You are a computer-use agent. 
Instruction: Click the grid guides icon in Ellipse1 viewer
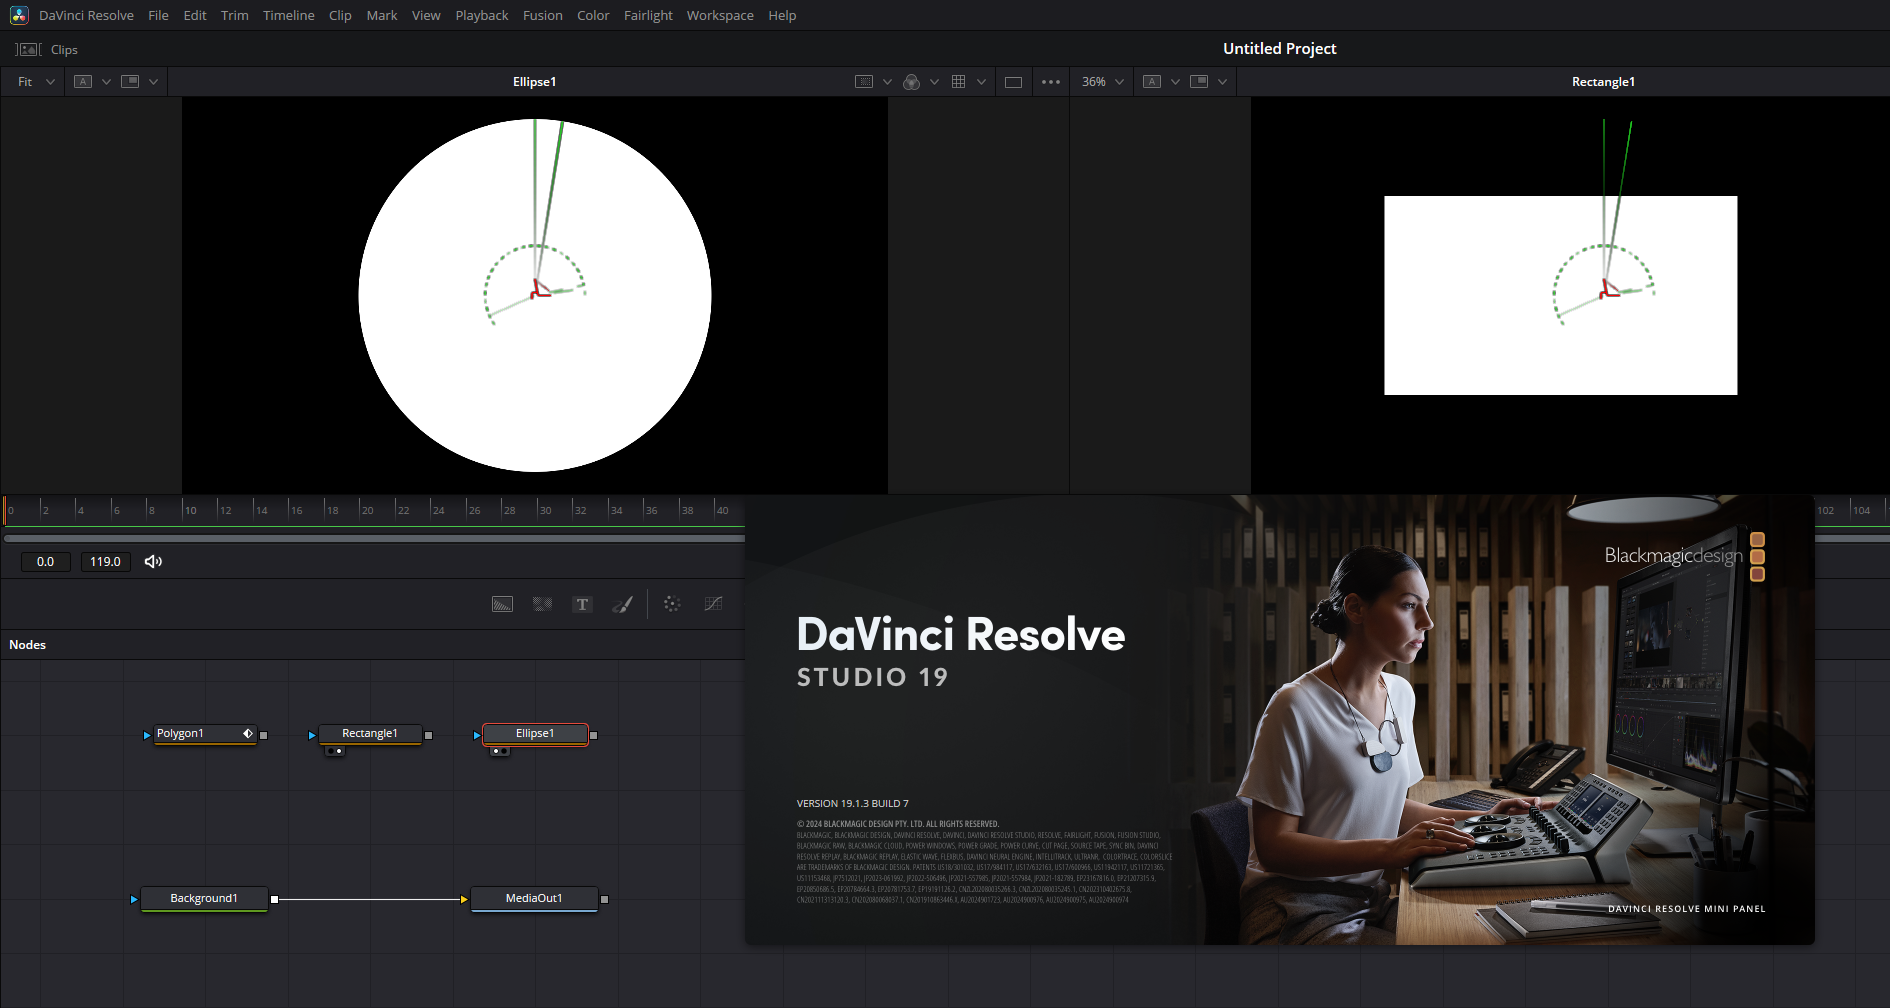click(x=958, y=82)
